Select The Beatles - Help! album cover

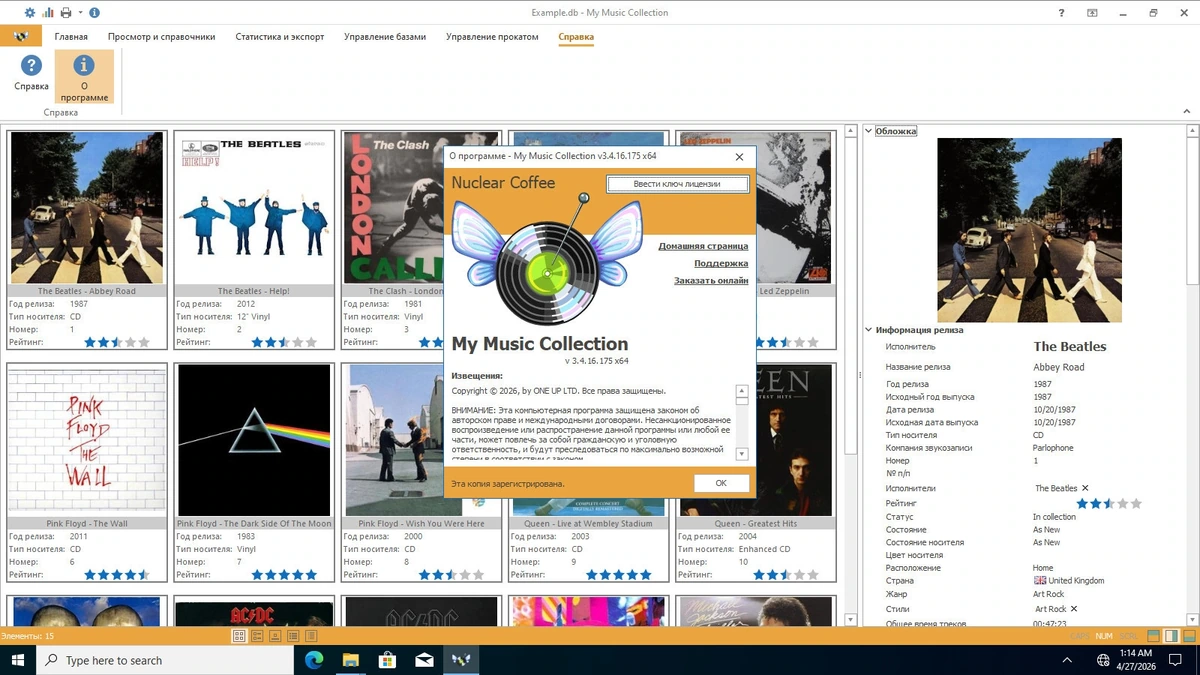tap(254, 208)
